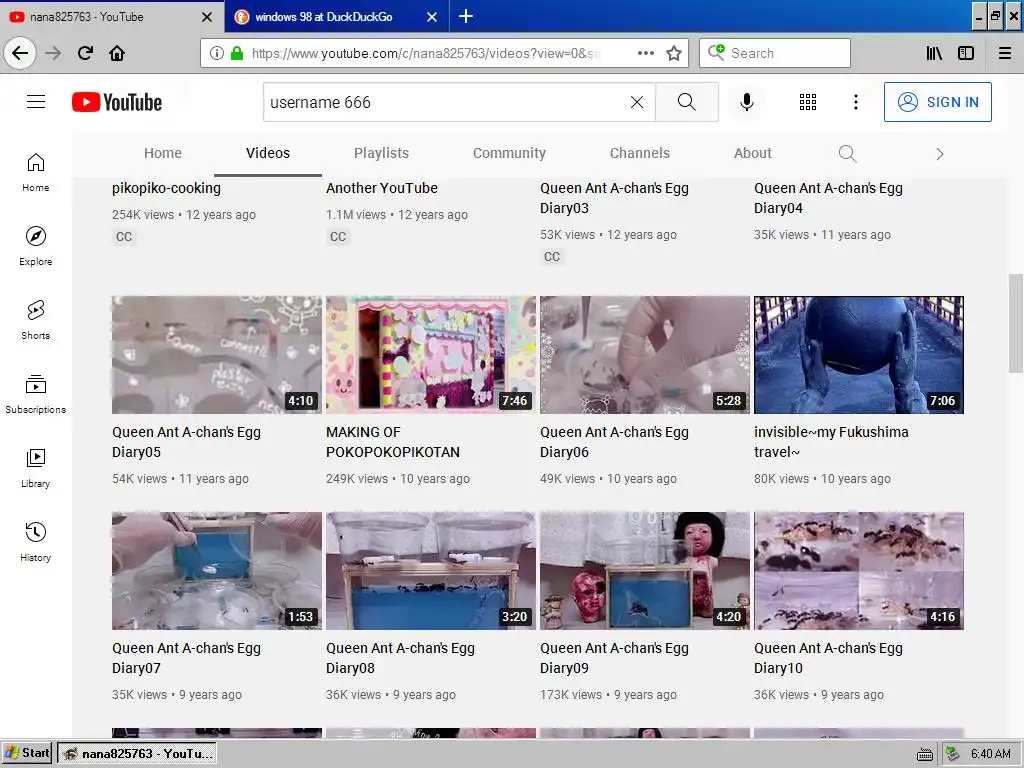Viewport: 1024px width, 768px height.
Task: Open the Channels tab
Action: coord(640,153)
